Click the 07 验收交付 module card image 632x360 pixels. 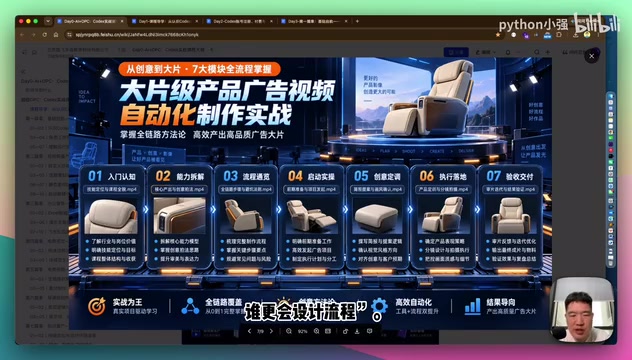pos(510,216)
